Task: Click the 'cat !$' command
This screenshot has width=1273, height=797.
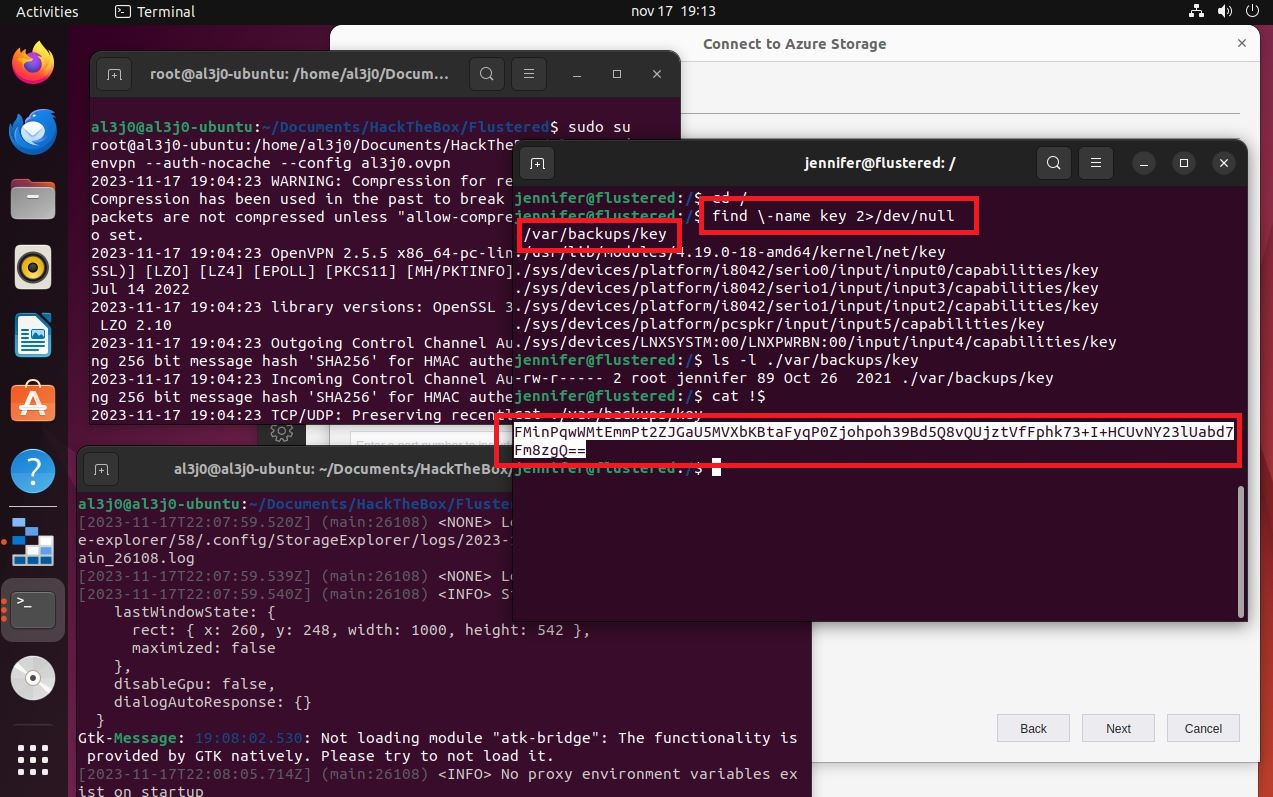Action: pyautogui.click(x=738, y=396)
